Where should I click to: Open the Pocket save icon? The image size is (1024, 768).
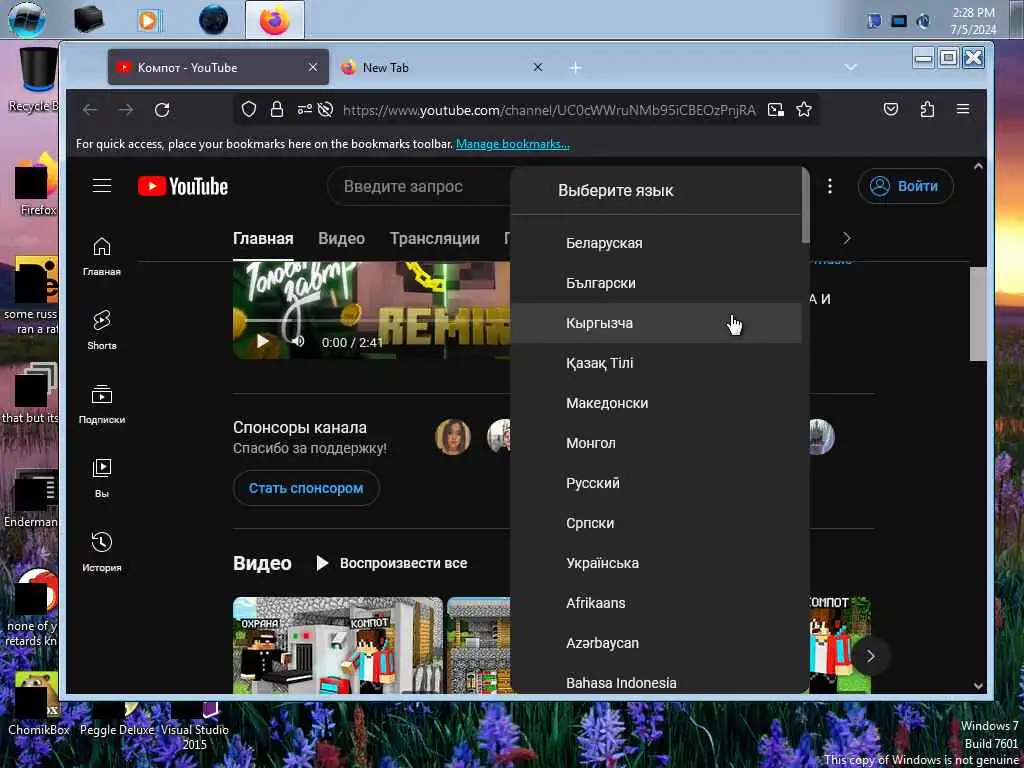click(x=891, y=110)
